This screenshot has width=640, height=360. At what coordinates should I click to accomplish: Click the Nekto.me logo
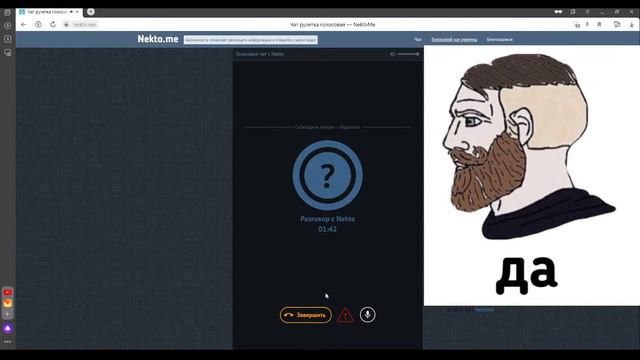[158, 39]
